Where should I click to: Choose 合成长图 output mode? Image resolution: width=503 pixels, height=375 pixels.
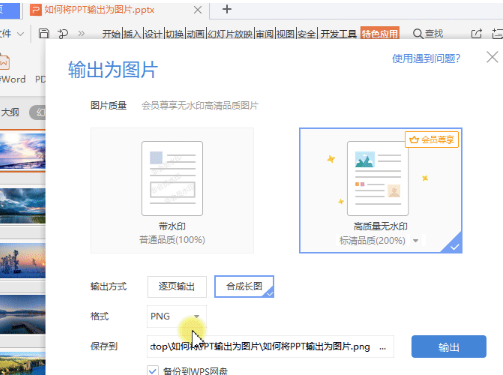pos(244,286)
